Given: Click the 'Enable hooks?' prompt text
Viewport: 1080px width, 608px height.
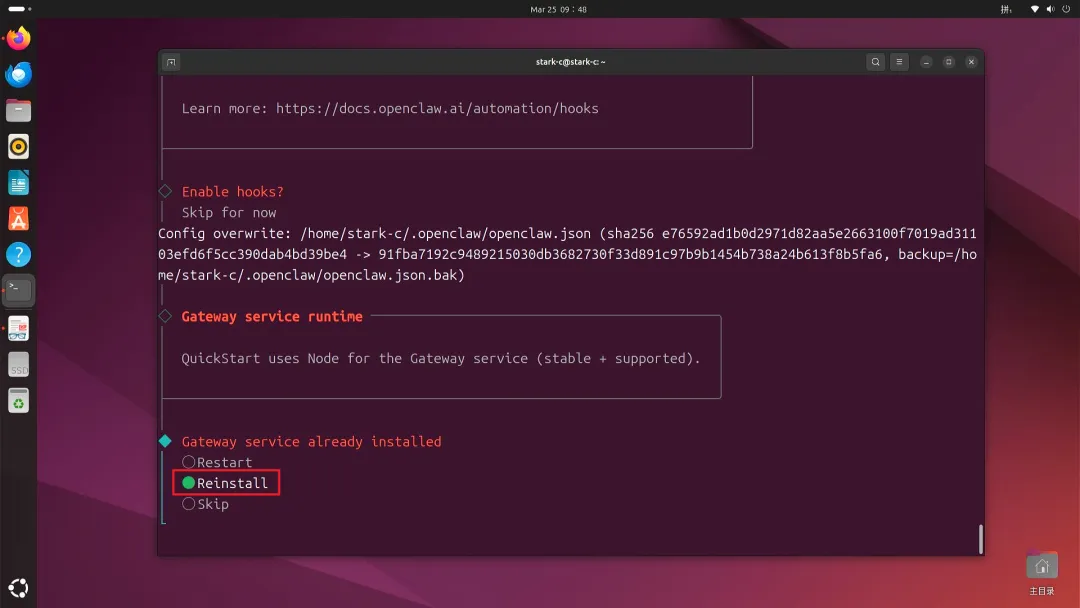Looking at the screenshot, I should (233, 191).
